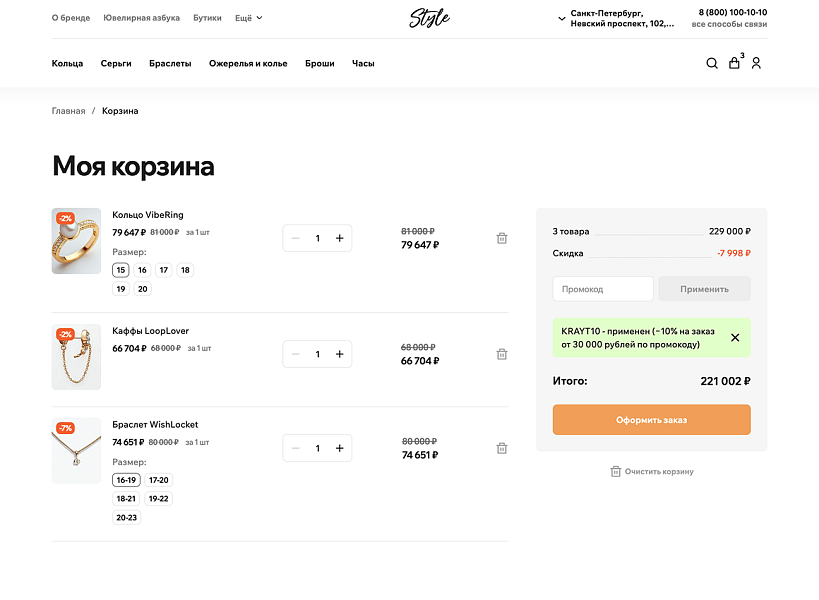Screen dimensions: 819x600
Task: Delete Кольцо VibeRing using its trash icon
Action: click(x=501, y=238)
